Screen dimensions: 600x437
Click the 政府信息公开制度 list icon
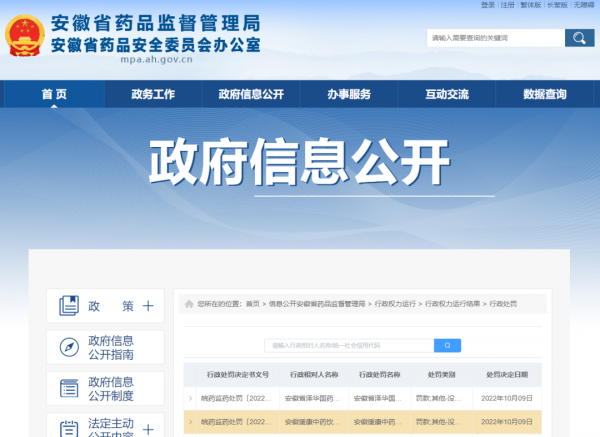click(68, 388)
